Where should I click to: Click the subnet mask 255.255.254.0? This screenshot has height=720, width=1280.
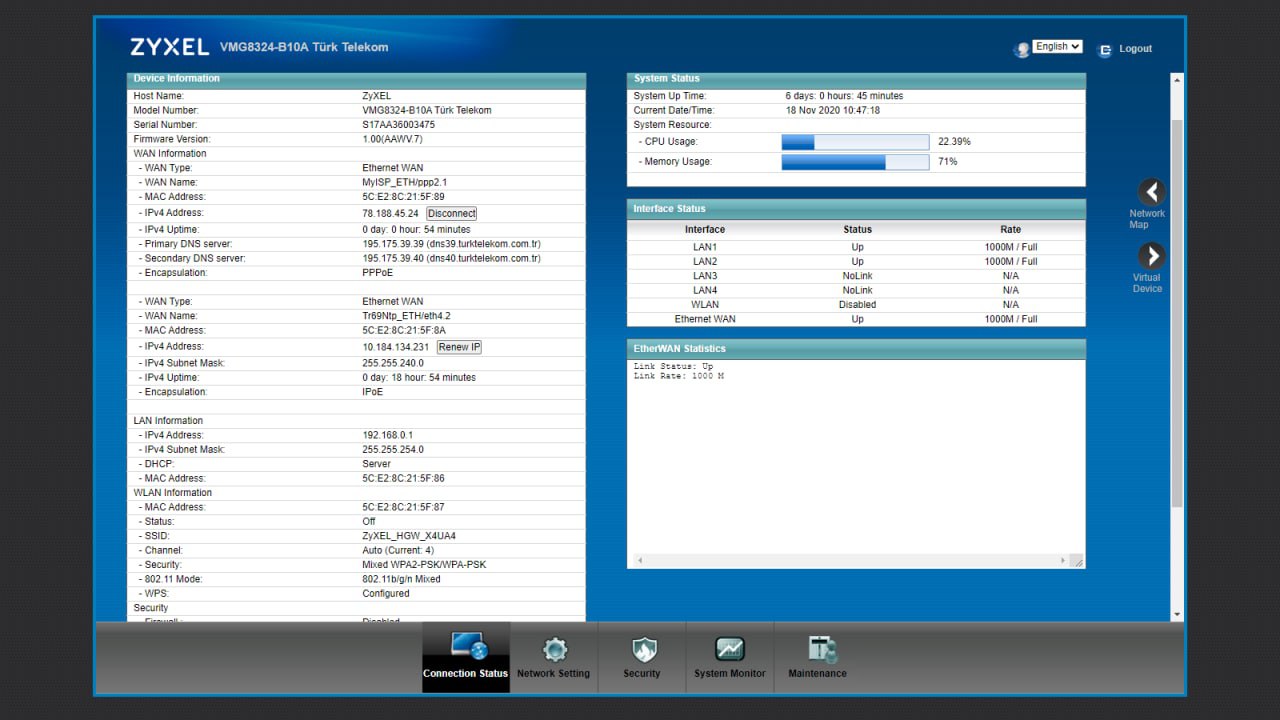point(393,449)
